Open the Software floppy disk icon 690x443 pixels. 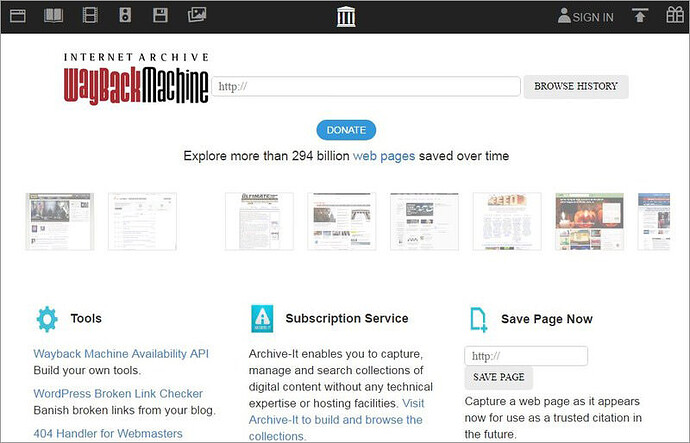point(160,16)
